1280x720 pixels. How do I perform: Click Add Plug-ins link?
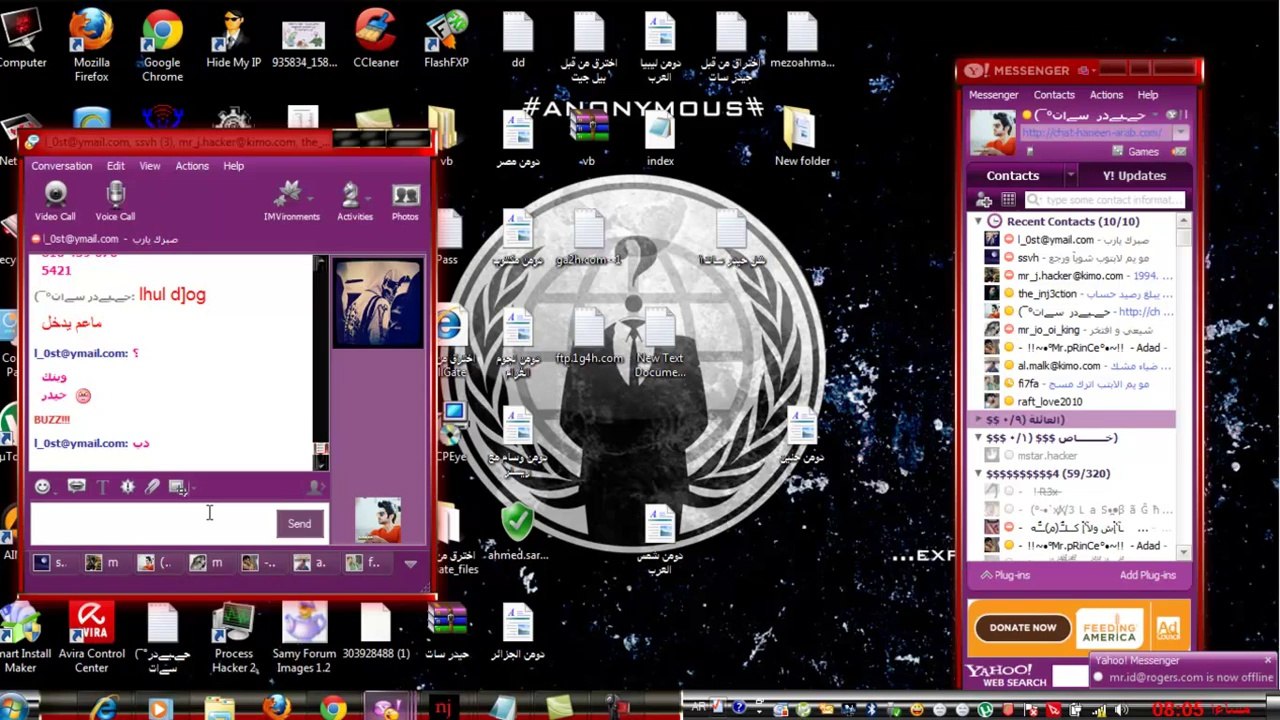[1147, 575]
